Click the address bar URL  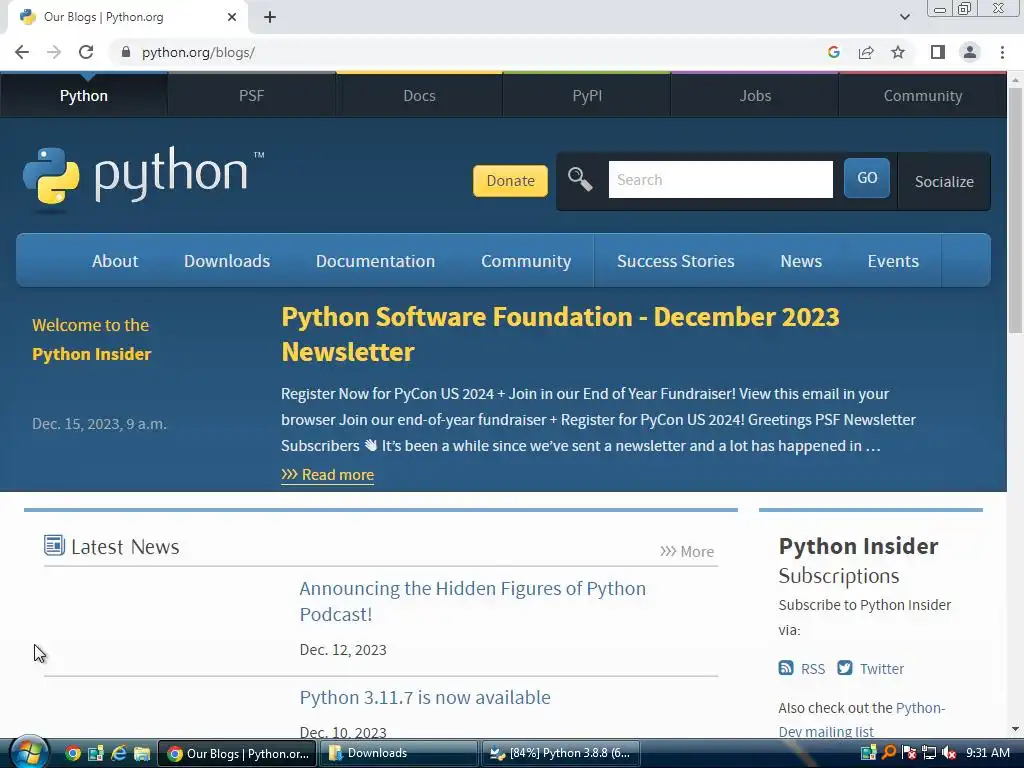[199, 52]
